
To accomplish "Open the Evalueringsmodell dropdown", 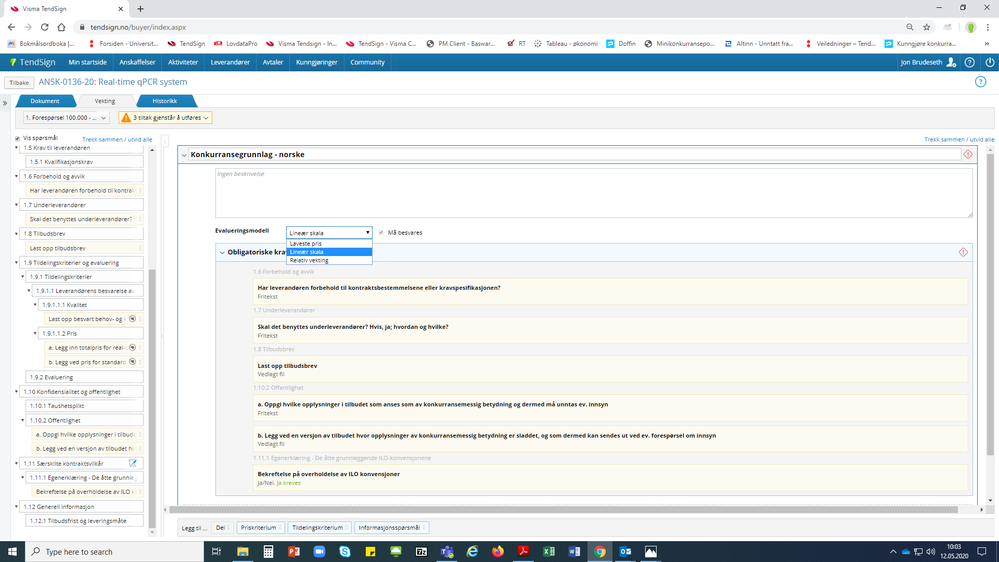I will pos(329,233).
